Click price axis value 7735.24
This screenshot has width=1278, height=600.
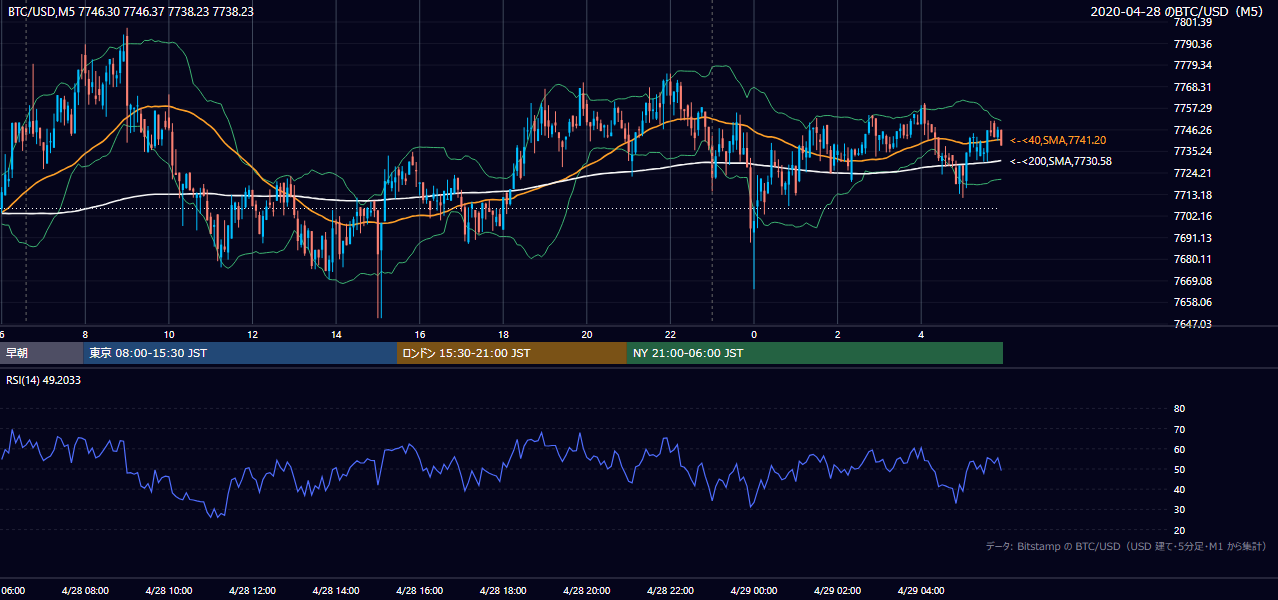[x=1193, y=151]
